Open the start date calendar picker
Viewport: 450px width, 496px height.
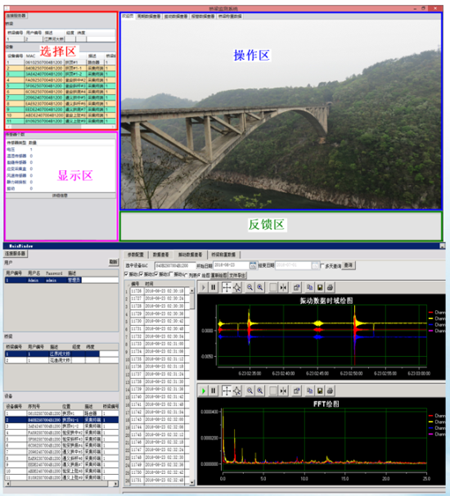(x=253, y=265)
